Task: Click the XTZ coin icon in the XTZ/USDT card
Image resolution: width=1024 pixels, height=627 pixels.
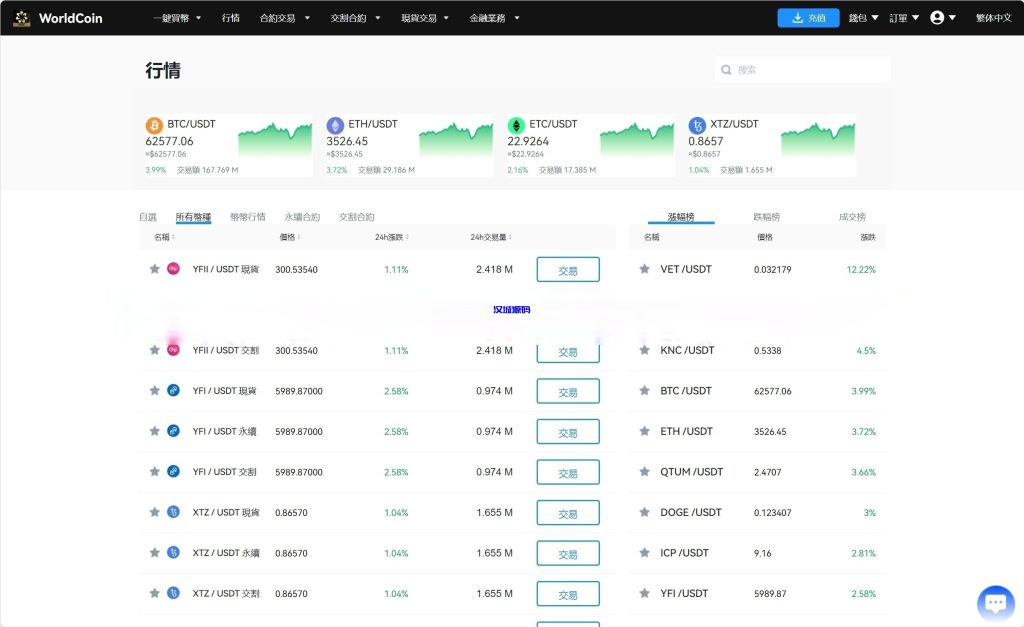Action: pos(697,125)
